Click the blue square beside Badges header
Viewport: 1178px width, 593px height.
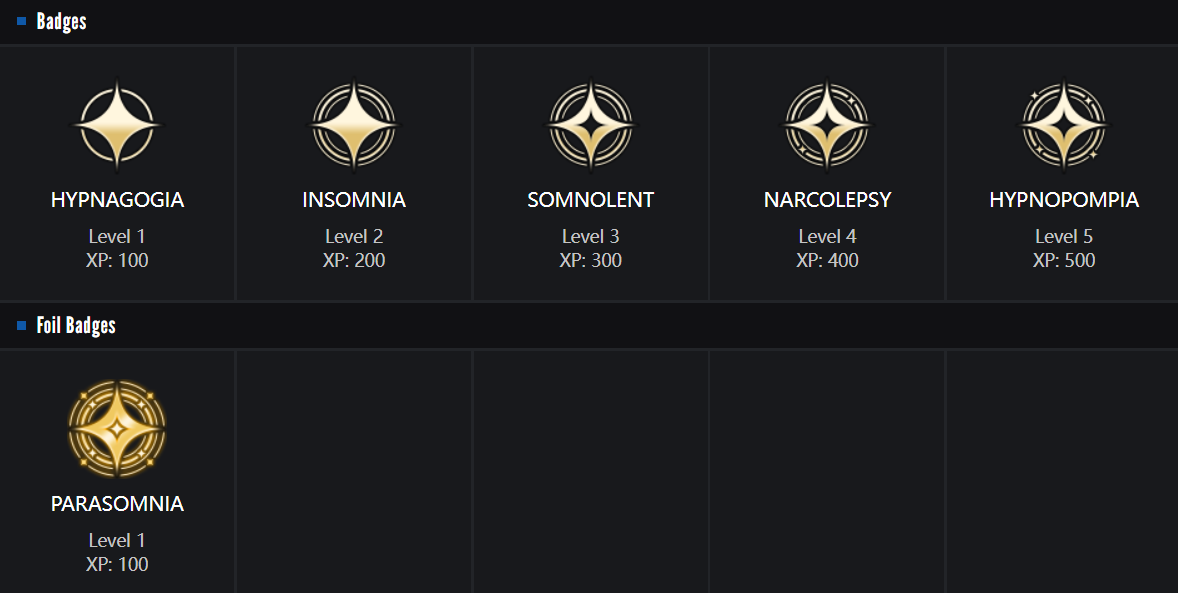[21, 21]
